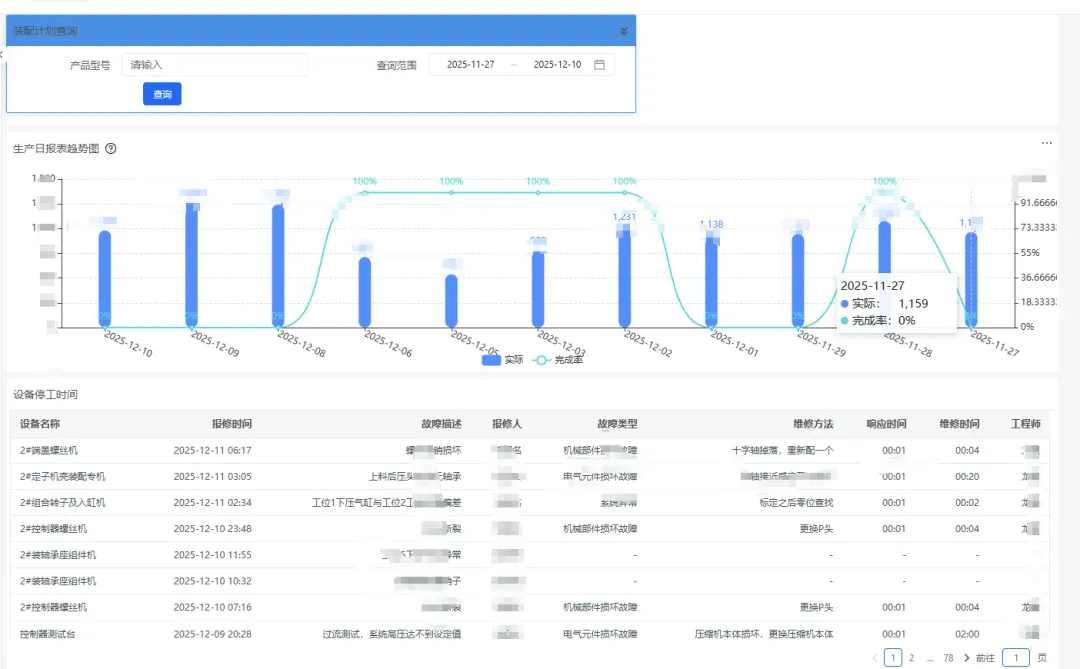Go to next page using right arrow
The width and height of the screenshot is (1080, 669).
pos(966,657)
